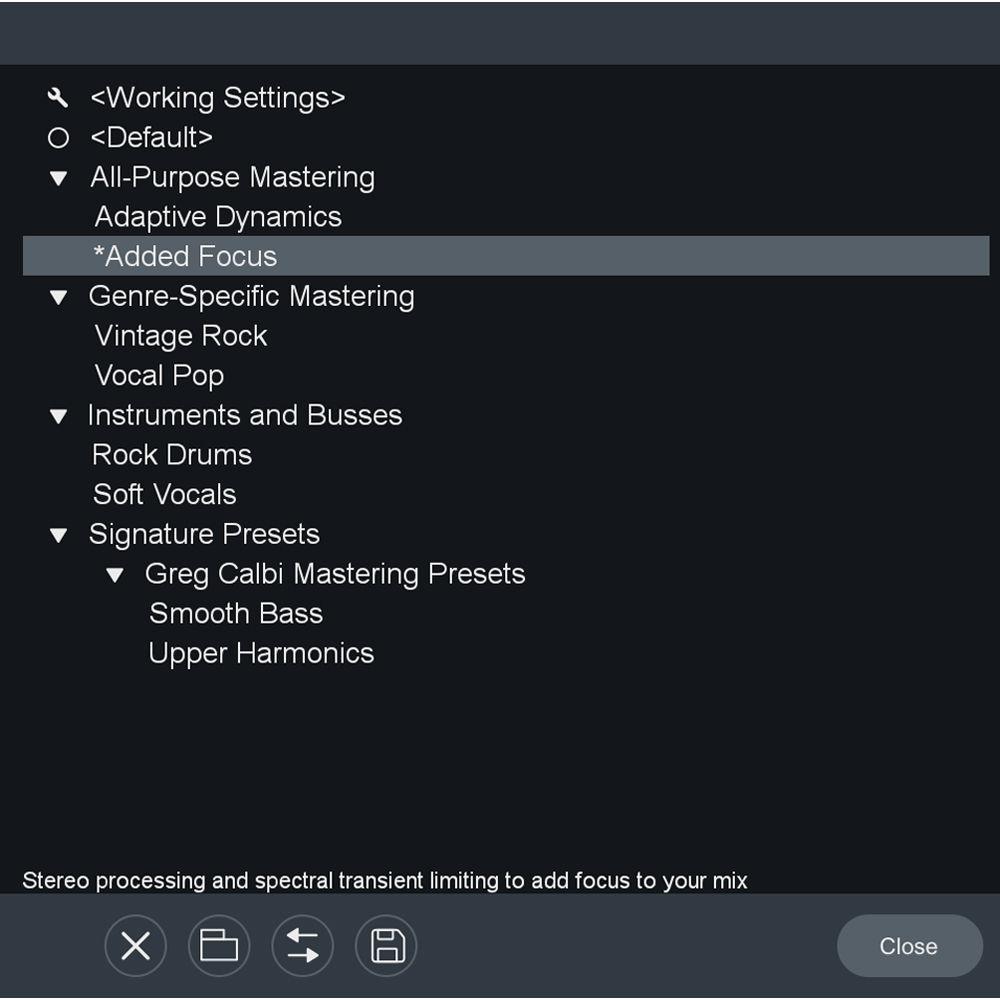Click the circle icon beside Default
This screenshot has height=1000, width=1000.
click(58, 137)
